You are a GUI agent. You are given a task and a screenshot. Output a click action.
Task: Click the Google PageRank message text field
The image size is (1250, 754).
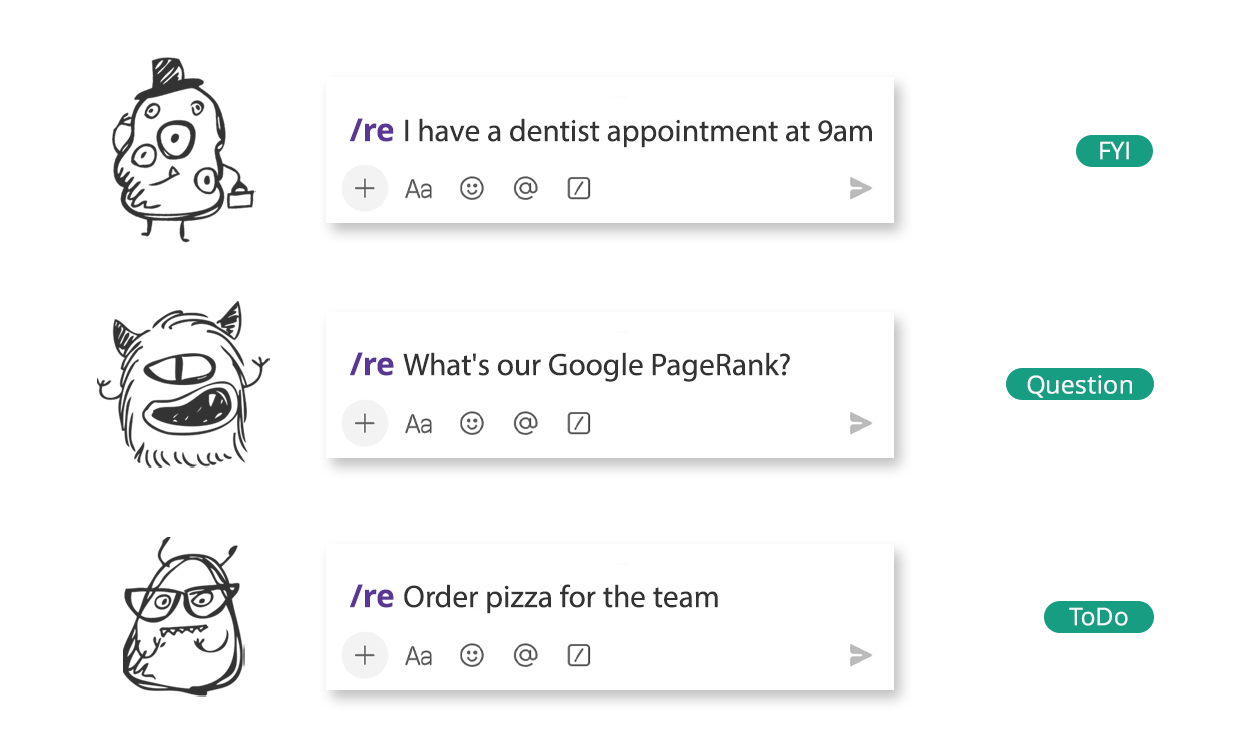click(x=596, y=365)
